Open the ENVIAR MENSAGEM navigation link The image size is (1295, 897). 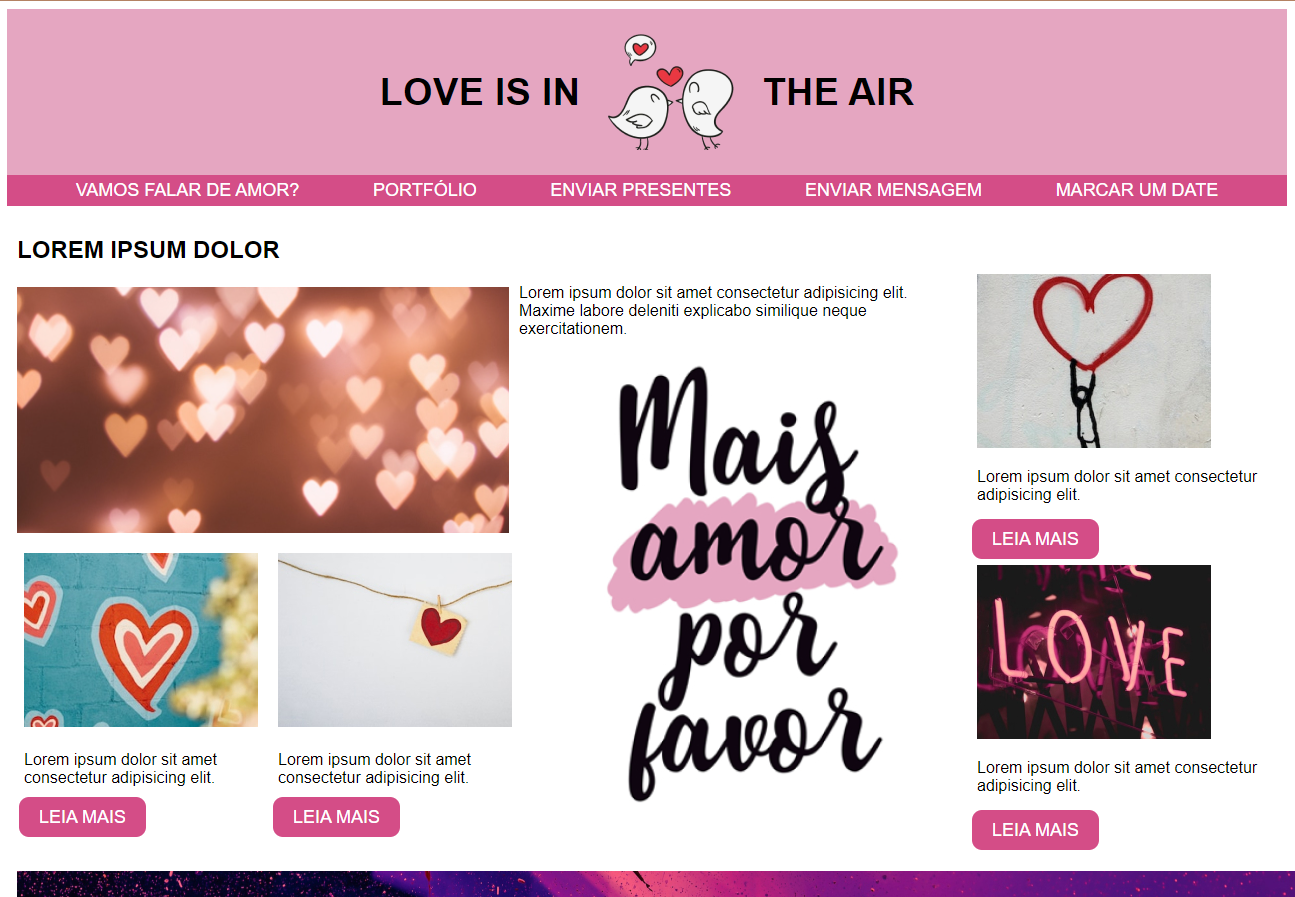coord(893,190)
